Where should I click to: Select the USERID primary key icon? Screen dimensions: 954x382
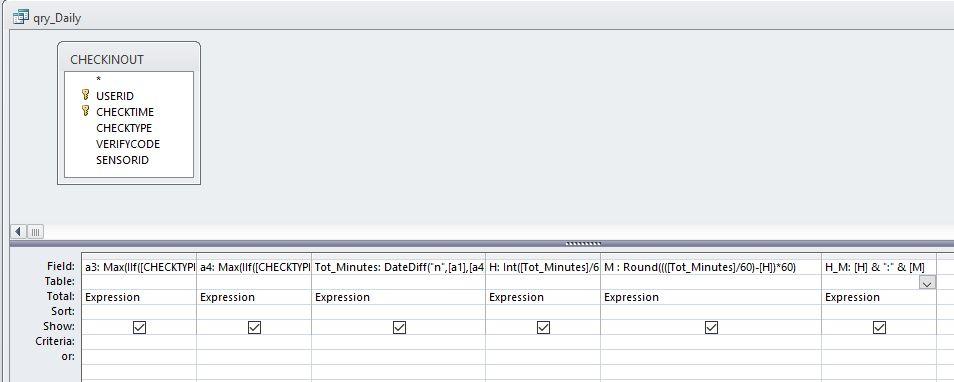(x=86, y=96)
